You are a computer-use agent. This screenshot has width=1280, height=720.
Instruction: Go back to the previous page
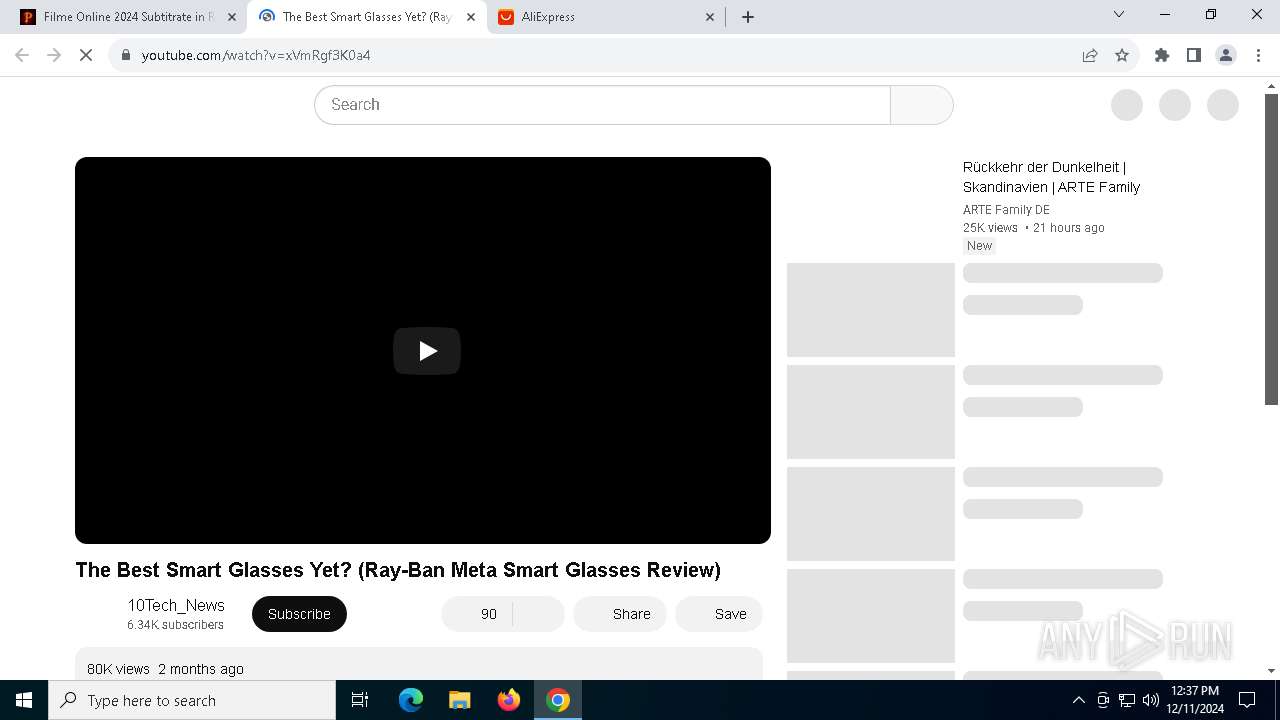point(22,55)
